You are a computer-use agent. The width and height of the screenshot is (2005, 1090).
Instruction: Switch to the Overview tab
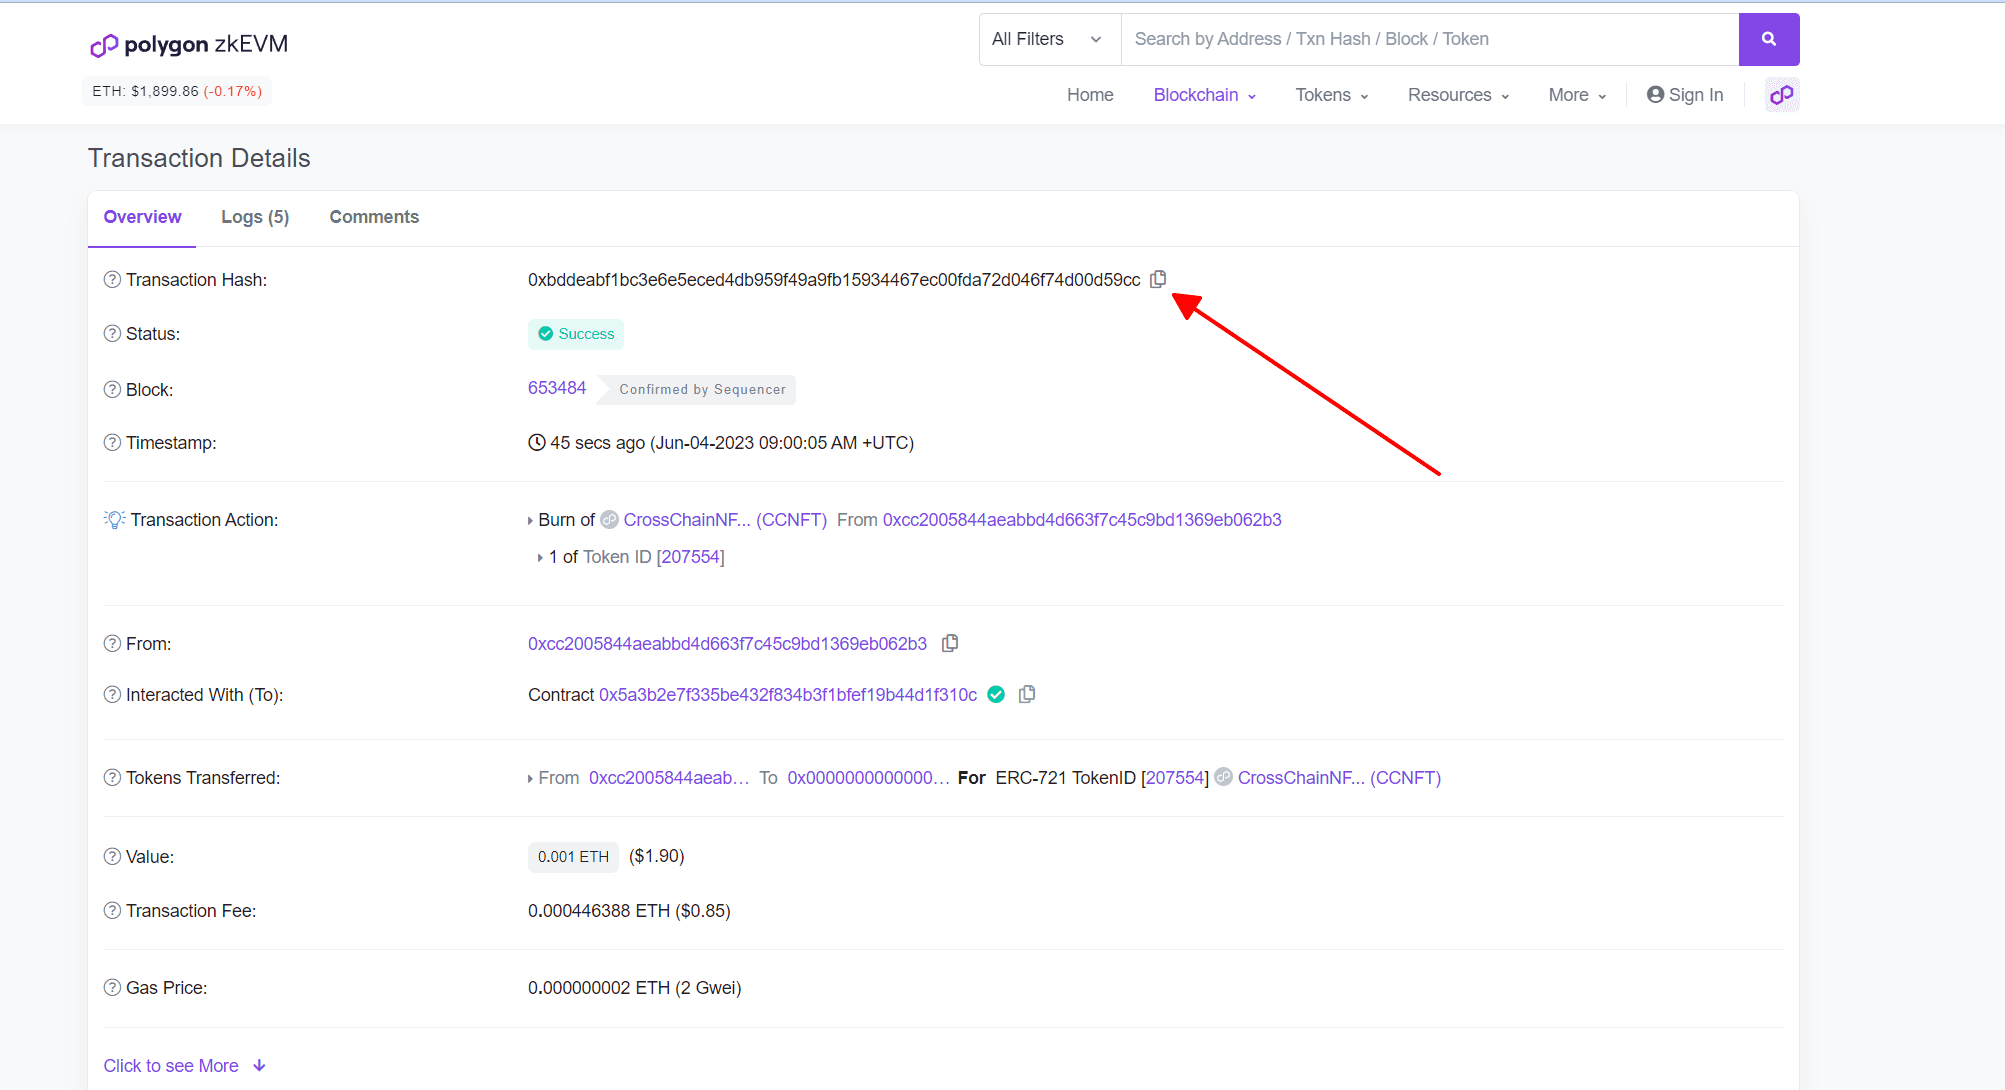142,217
